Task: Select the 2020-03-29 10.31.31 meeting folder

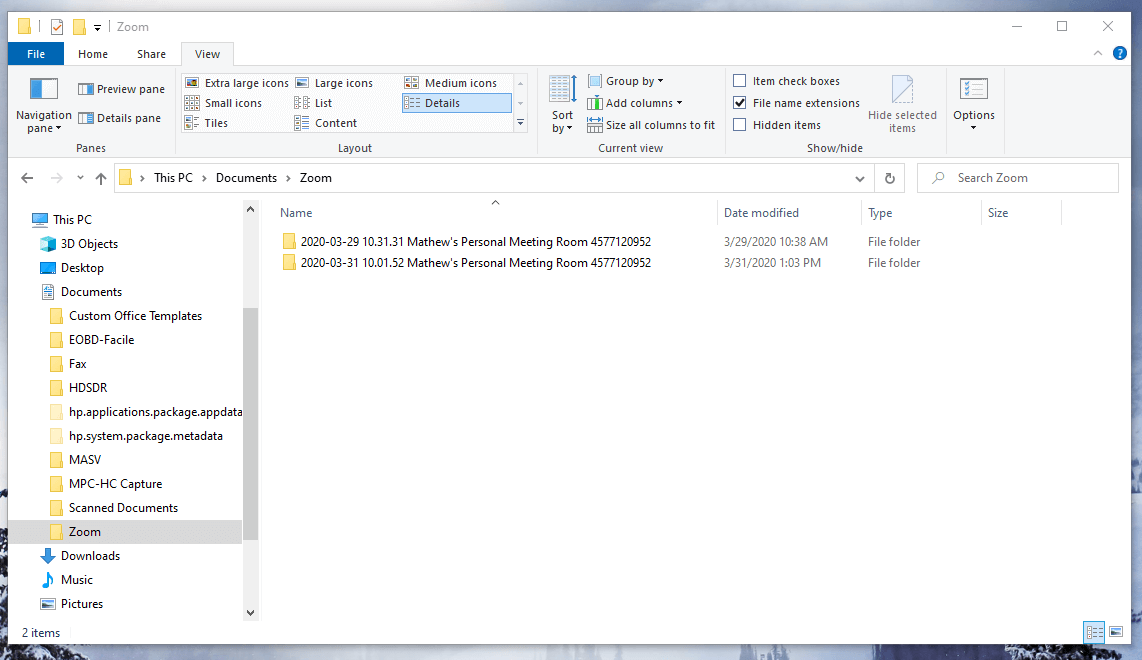Action: (466, 242)
